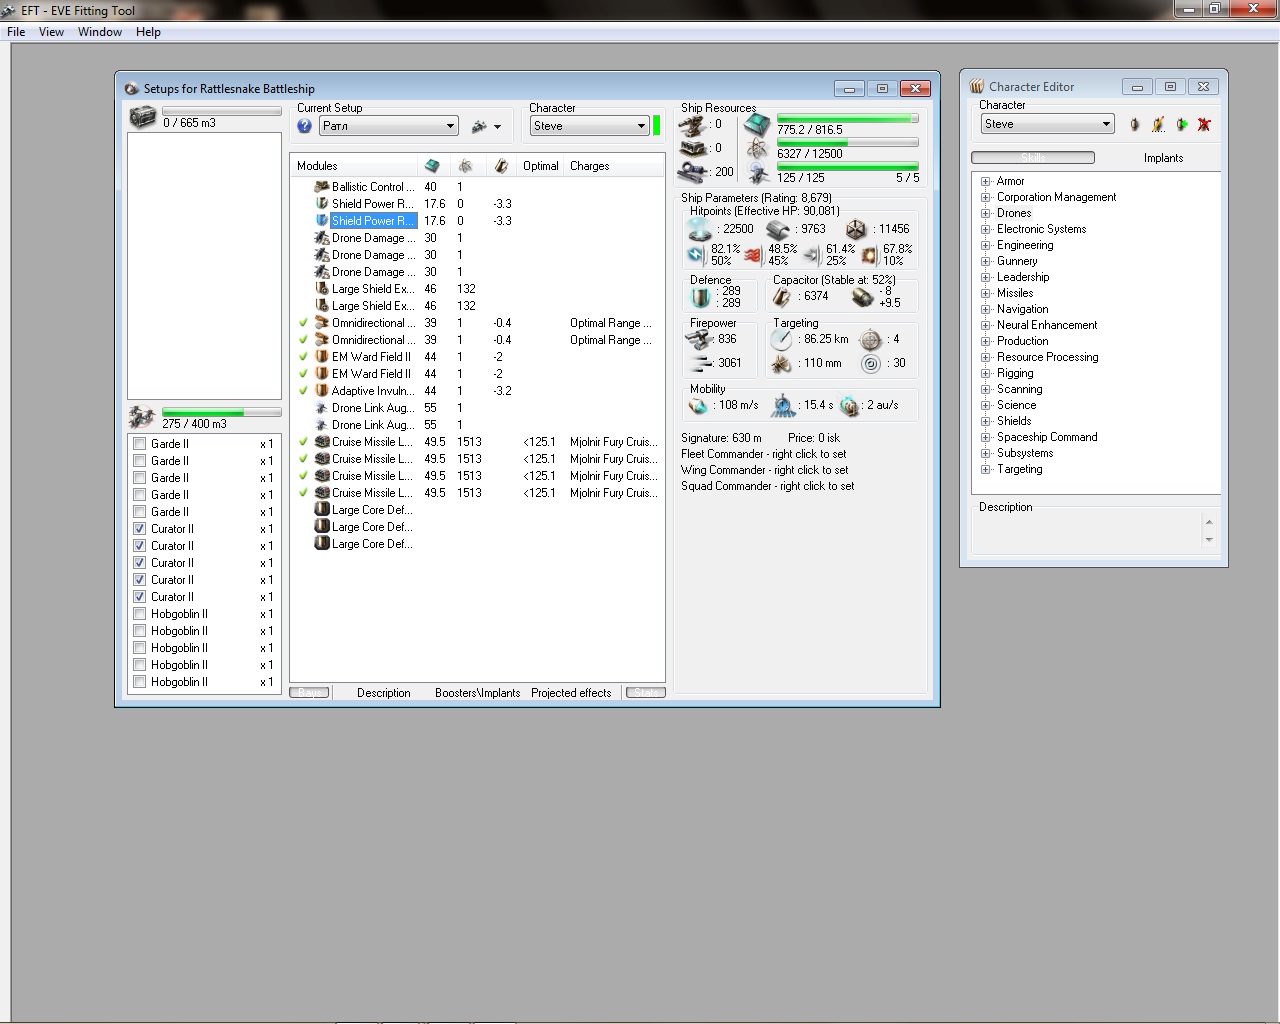This screenshot has height=1024, width=1280.
Task: Toggle the first Cruise Missile Launcher checkmark
Action: 303,442
